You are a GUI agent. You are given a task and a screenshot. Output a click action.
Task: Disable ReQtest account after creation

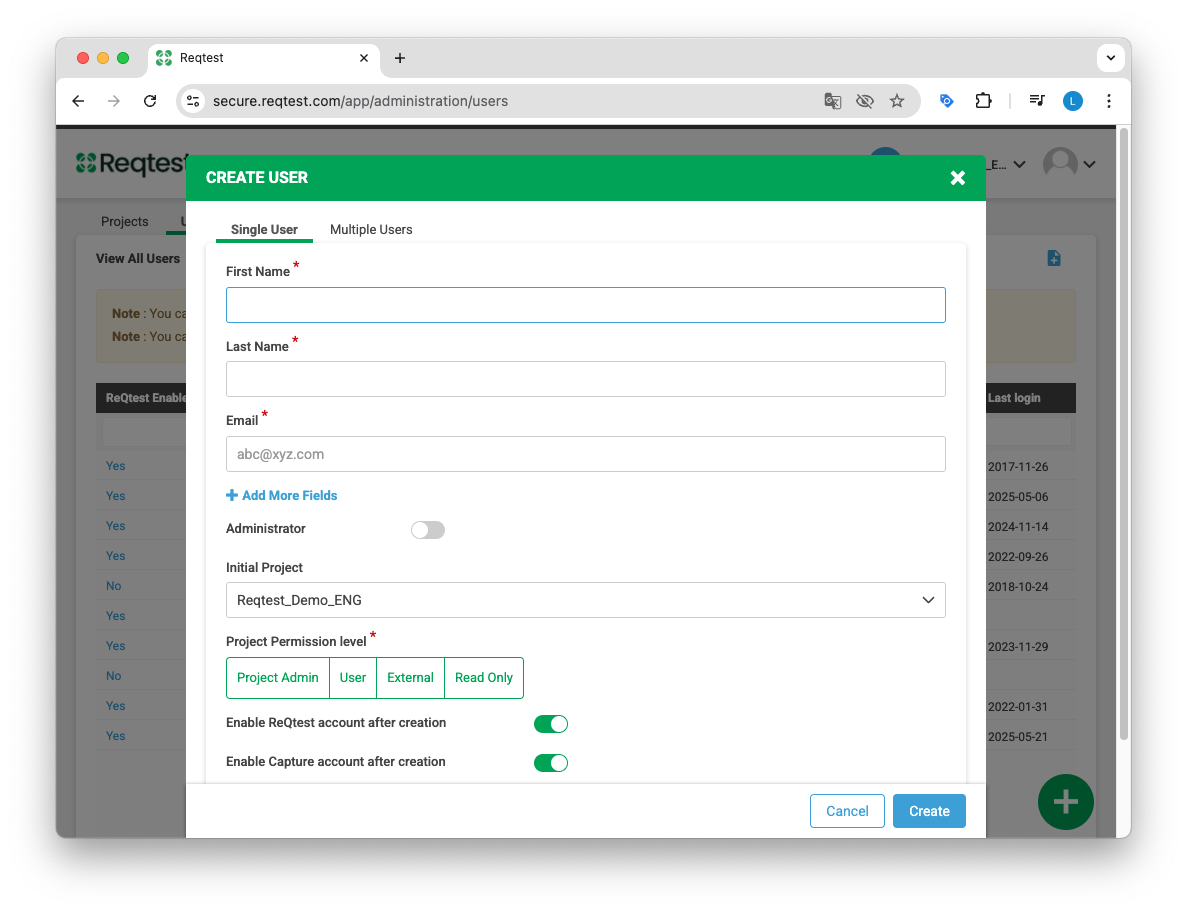[x=550, y=724]
